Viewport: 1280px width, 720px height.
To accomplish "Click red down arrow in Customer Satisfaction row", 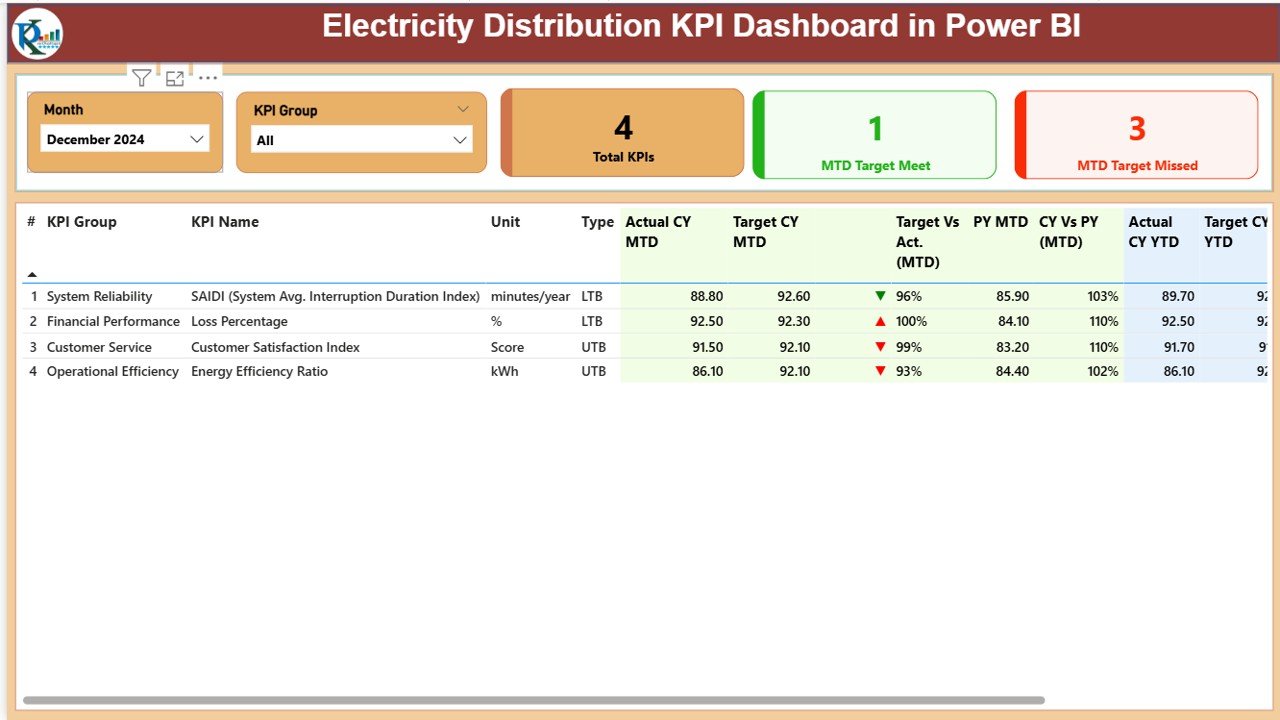I will [x=880, y=347].
